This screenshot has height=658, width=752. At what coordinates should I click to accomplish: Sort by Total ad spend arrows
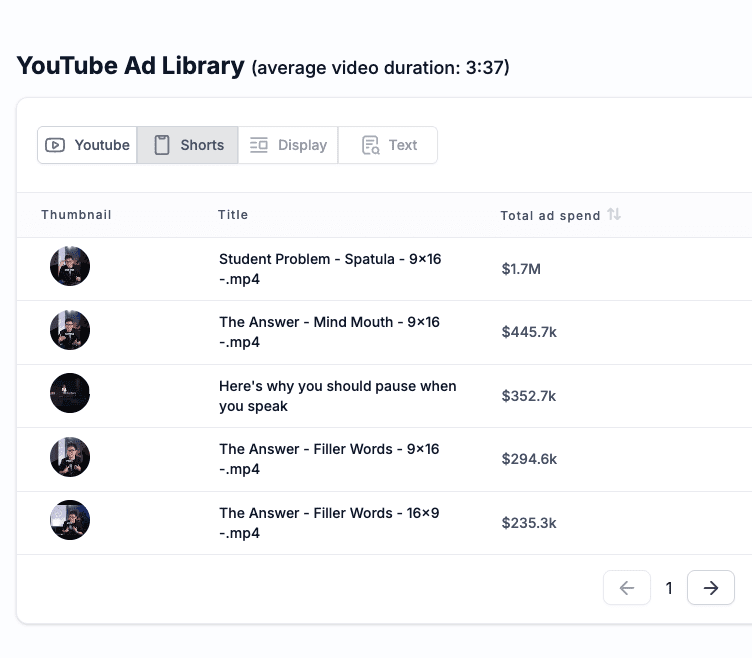coord(614,214)
